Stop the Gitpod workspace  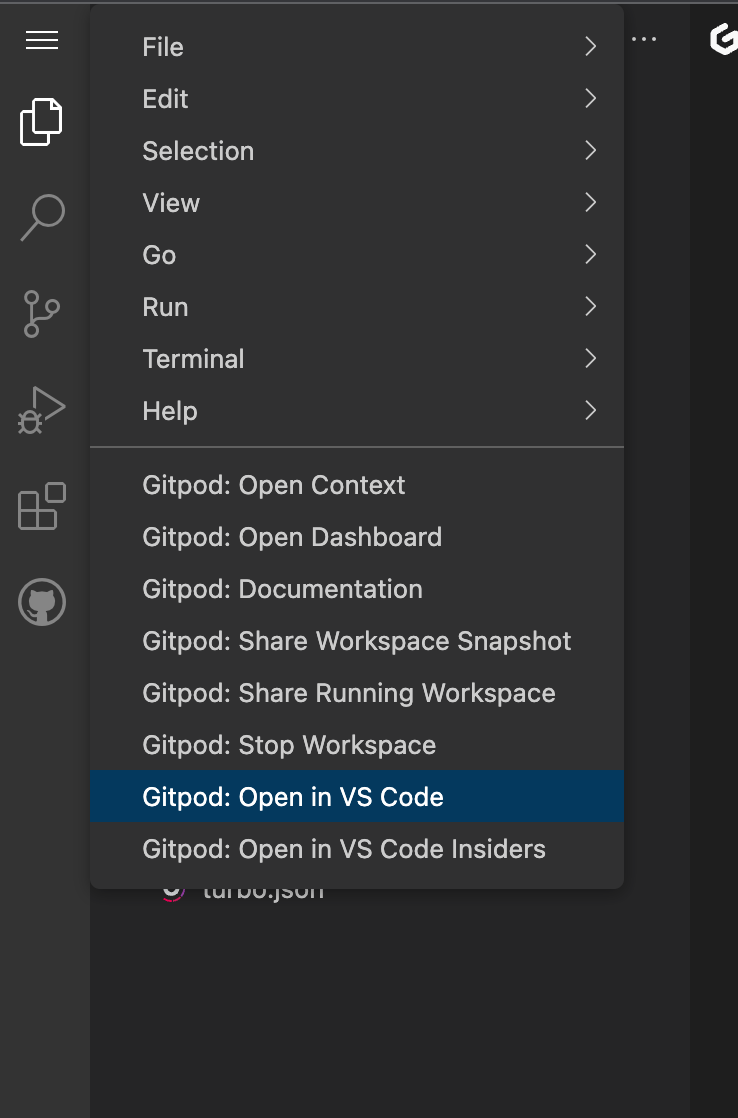[288, 744]
